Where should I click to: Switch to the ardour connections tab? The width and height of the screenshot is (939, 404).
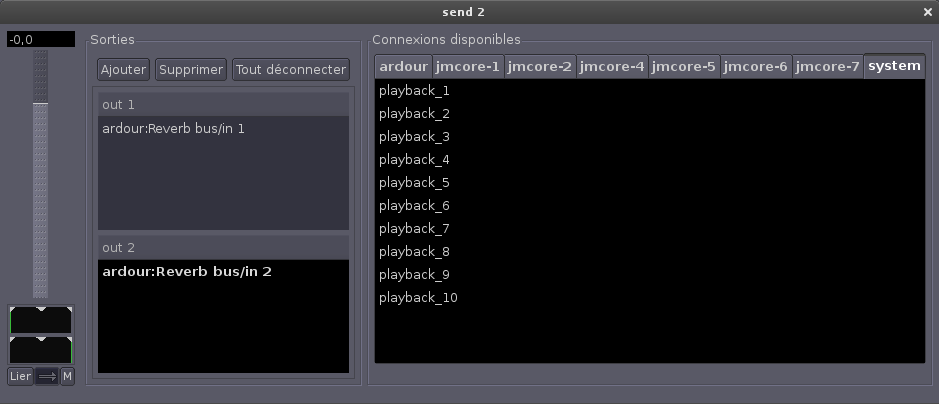403,66
